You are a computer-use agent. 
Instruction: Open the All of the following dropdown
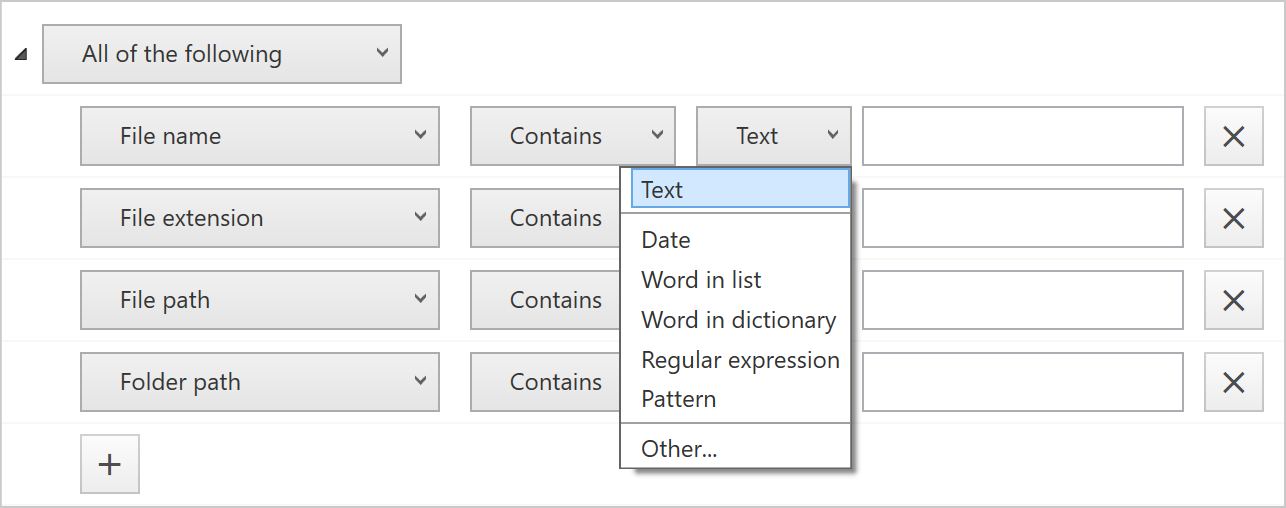(x=222, y=54)
